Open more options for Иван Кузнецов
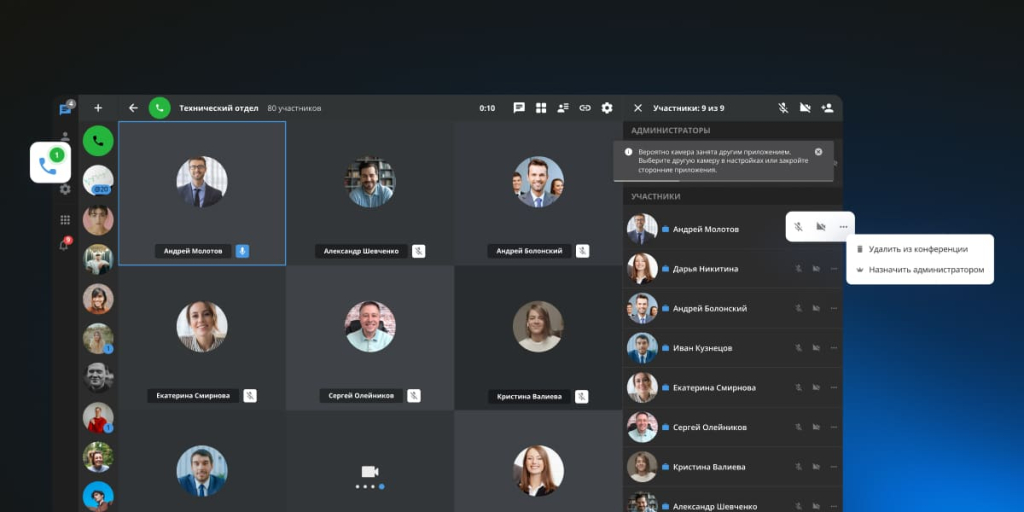 [833, 348]
